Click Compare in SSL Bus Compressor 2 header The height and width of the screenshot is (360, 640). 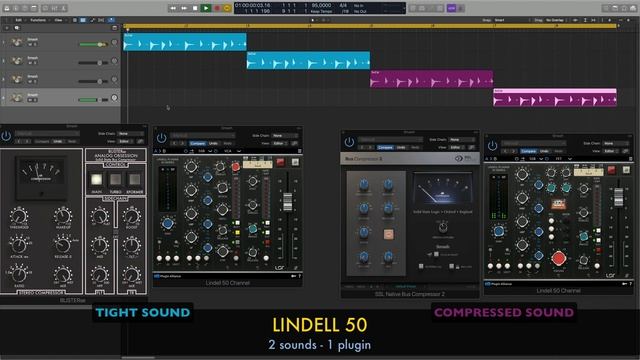click(385, 147)
